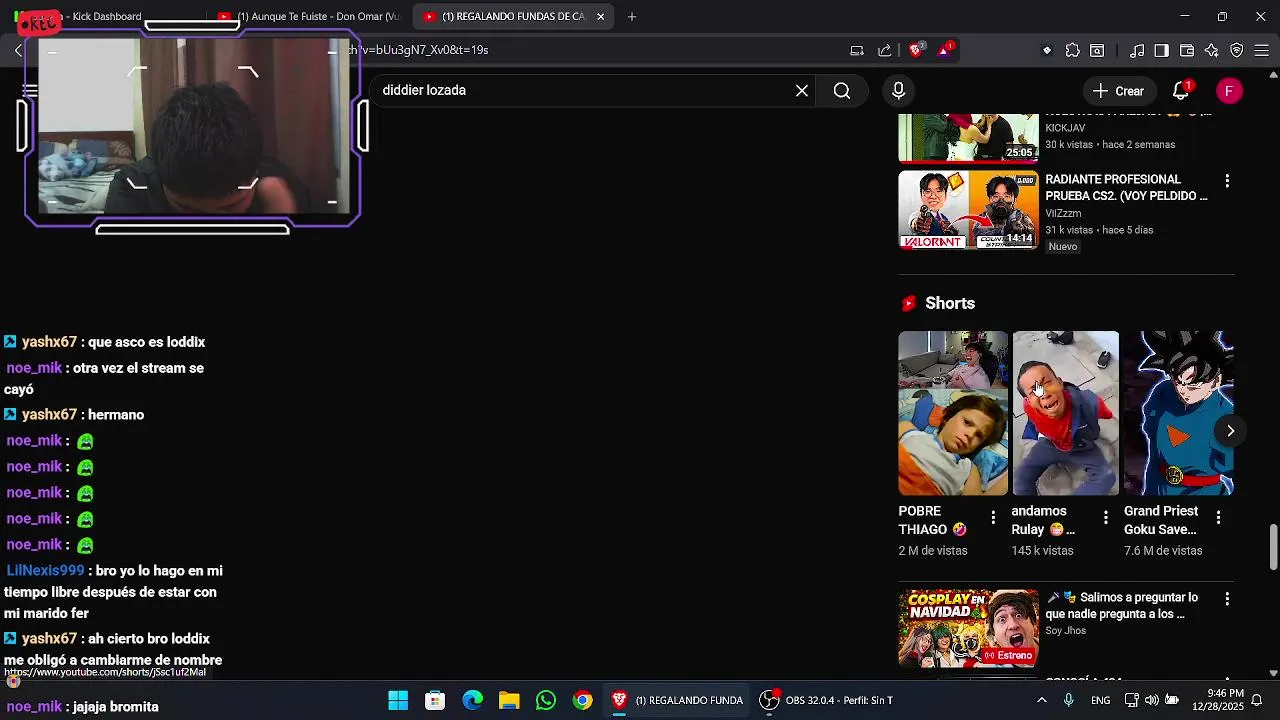Open the COSPLAY EN NAVIDAD video thumbnail
This screenshot has width=1280, height=720.
968,628
